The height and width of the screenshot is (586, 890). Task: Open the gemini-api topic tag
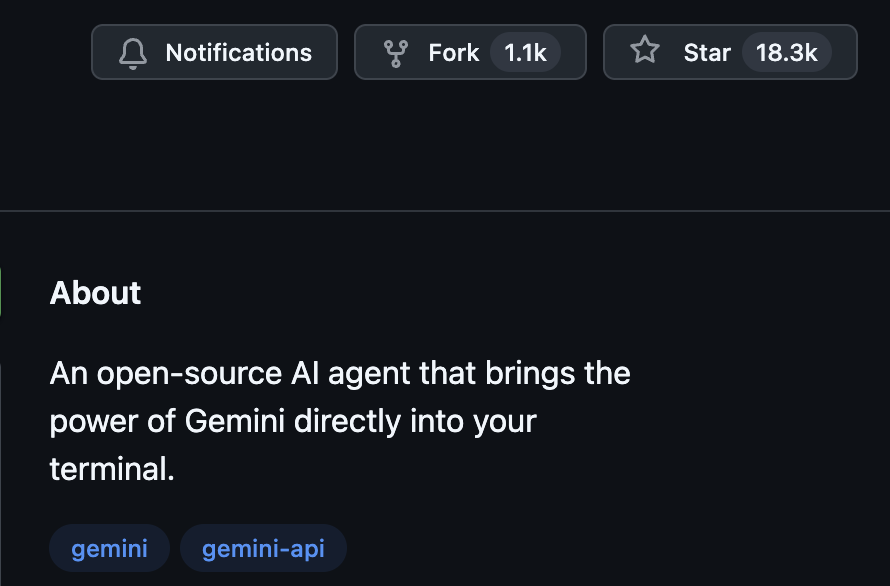[263, 549]
